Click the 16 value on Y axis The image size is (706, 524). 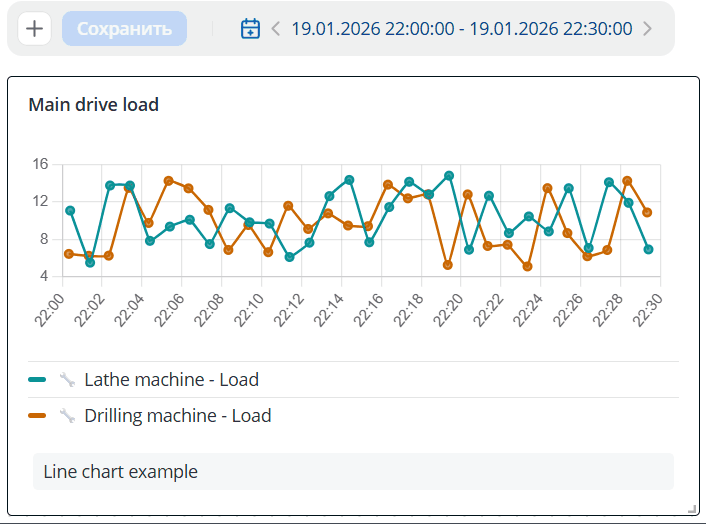coord(40,163)
